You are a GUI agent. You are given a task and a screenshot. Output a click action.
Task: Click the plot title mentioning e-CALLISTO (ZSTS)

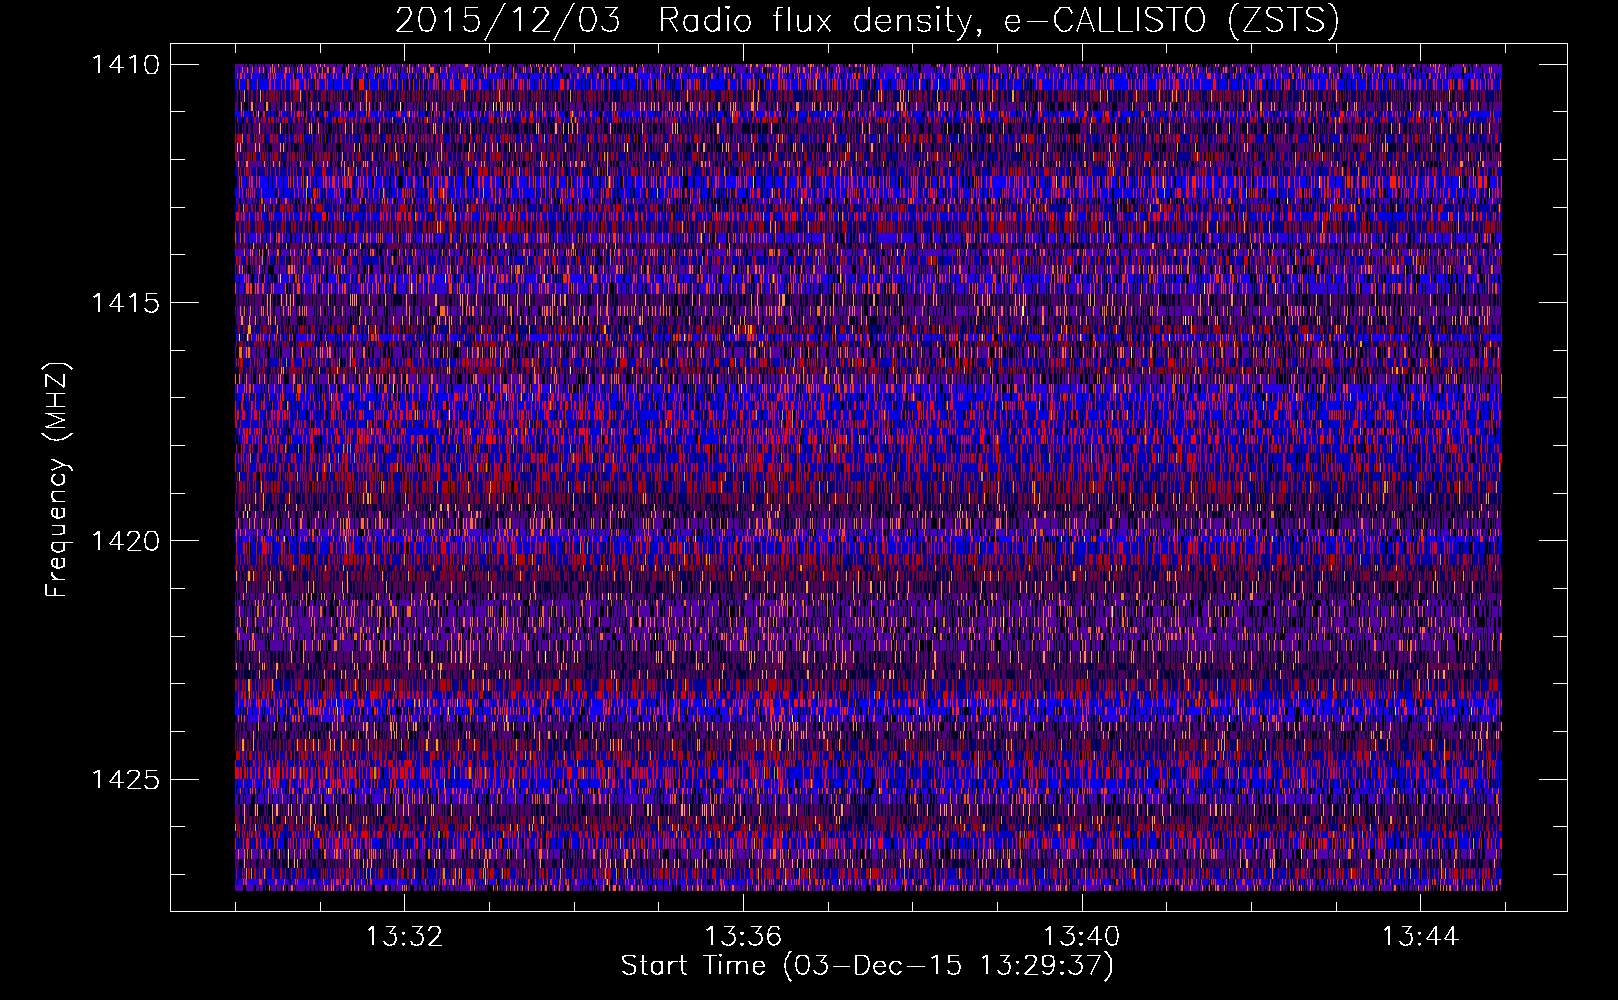867,20
